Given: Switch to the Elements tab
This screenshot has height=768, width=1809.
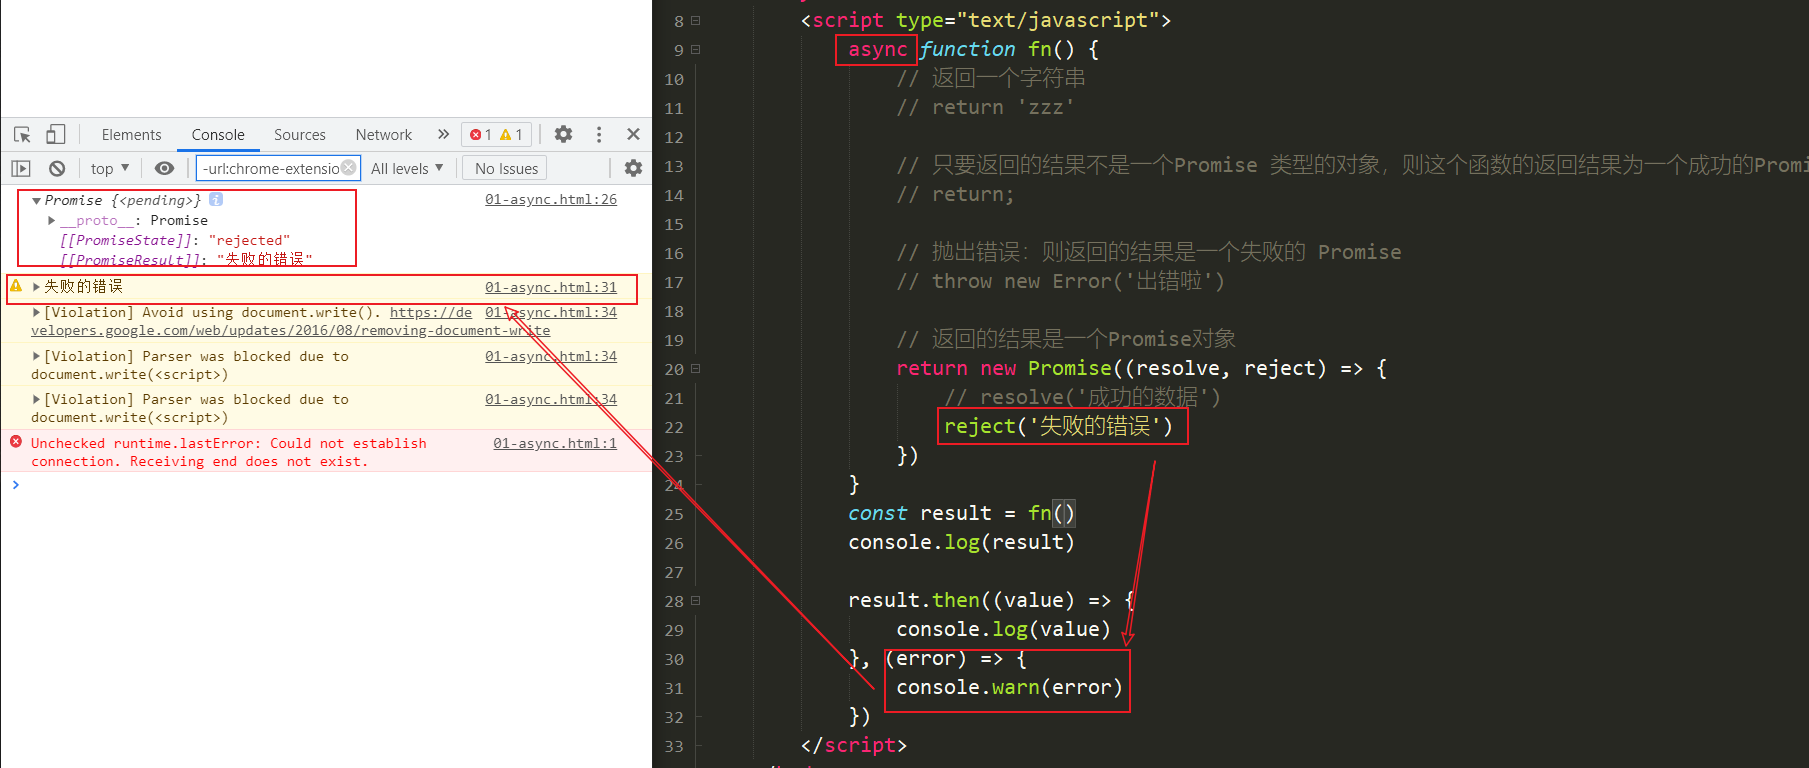Looking at the screenshot, I should pyautogui.click(x=131, y=134).
